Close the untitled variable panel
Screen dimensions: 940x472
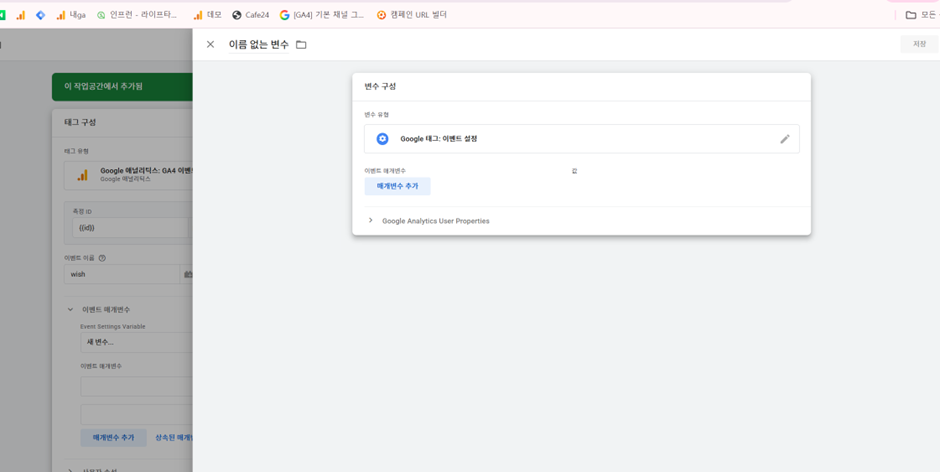(x=210, y=44)
